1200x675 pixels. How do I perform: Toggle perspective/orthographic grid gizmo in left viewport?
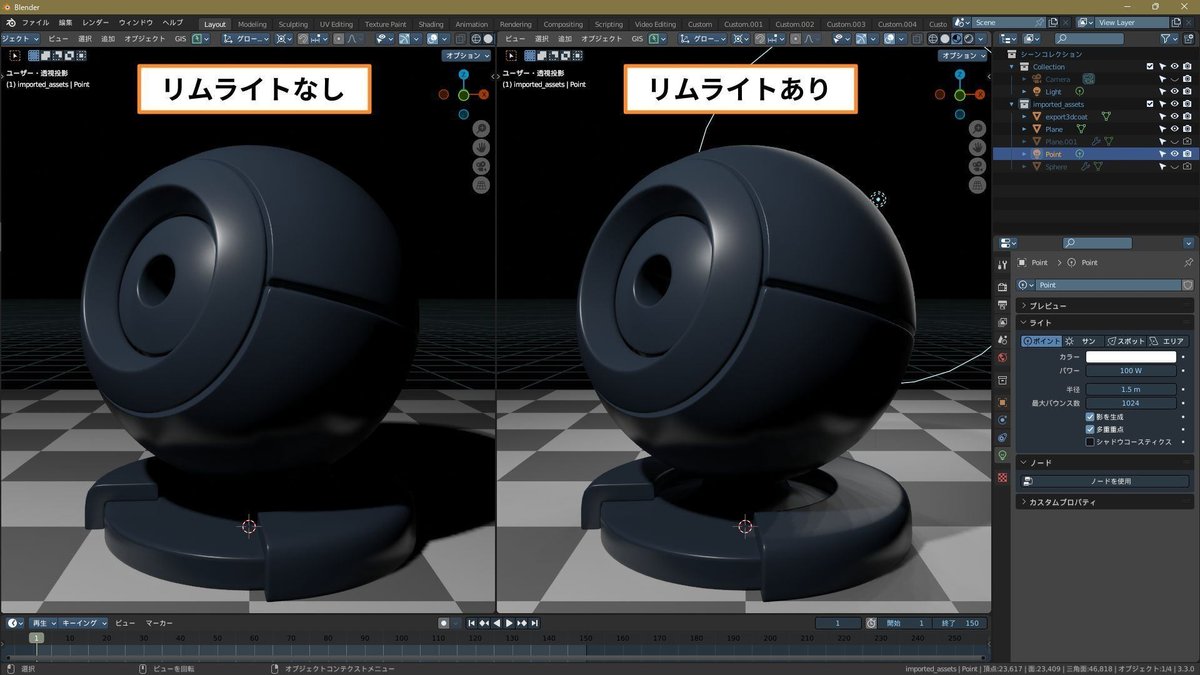(481, 185)
